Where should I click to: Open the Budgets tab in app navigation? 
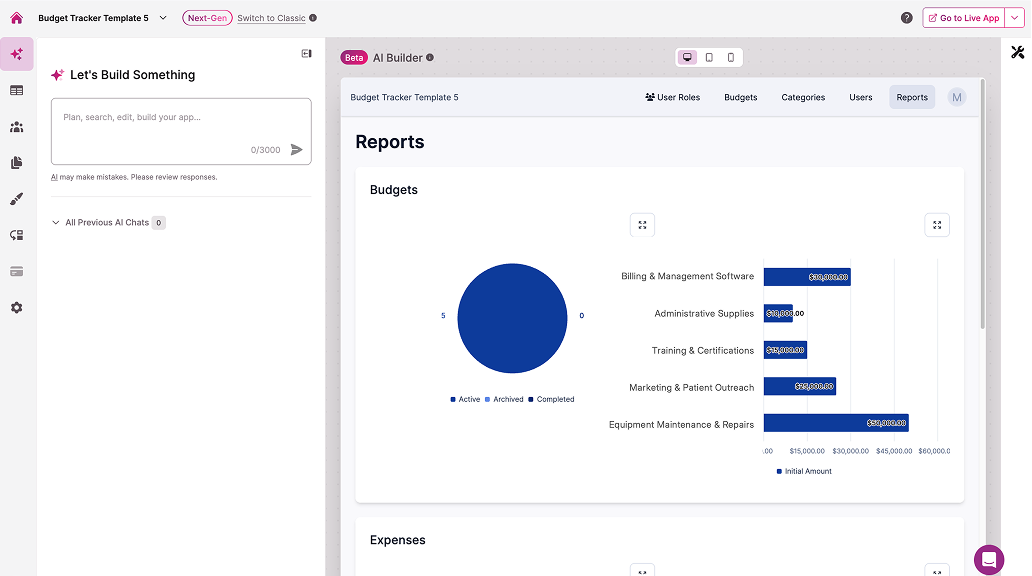740,98
